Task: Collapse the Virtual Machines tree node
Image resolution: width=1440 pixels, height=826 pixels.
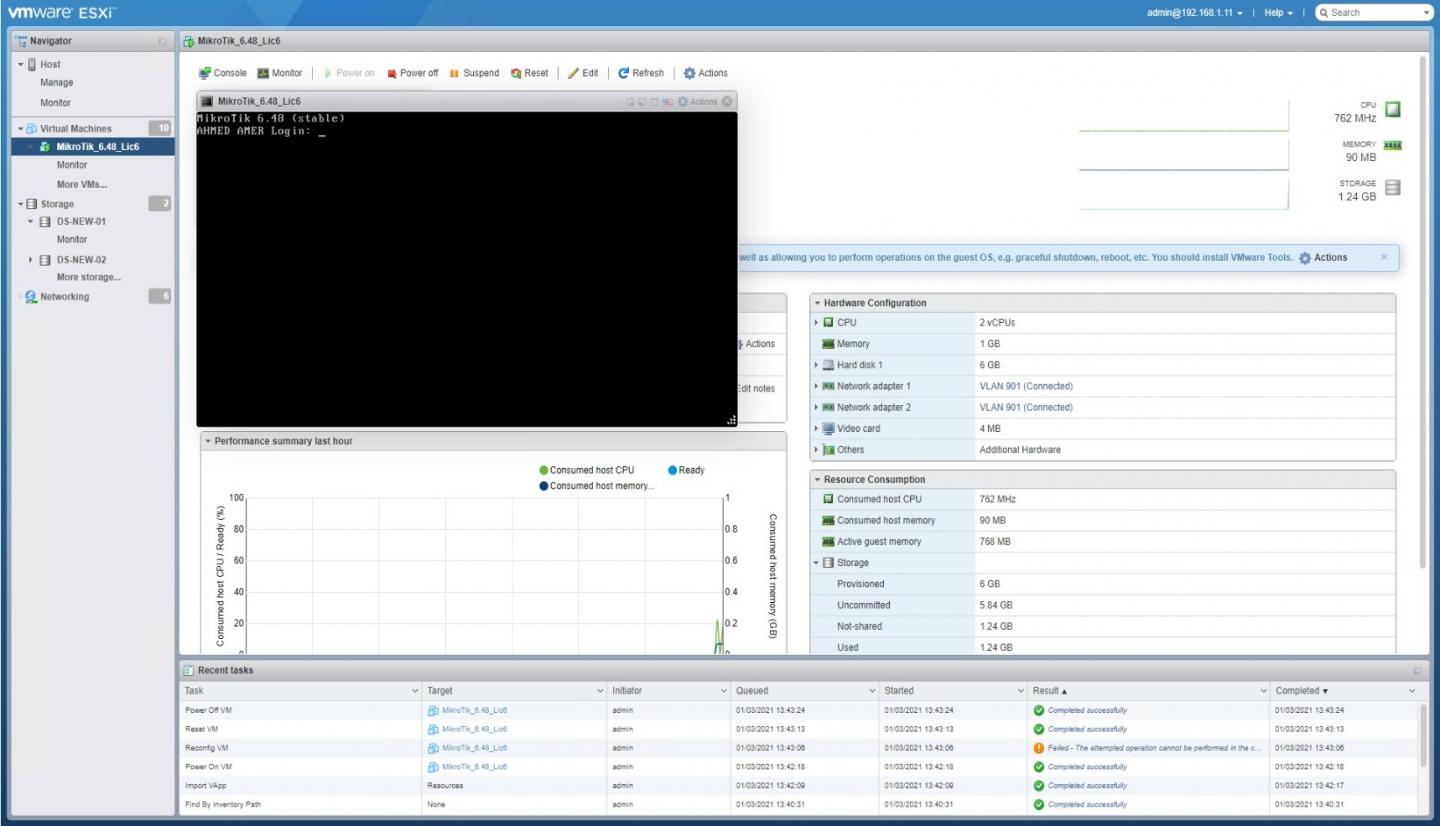Action: click(x=20, y=129)
